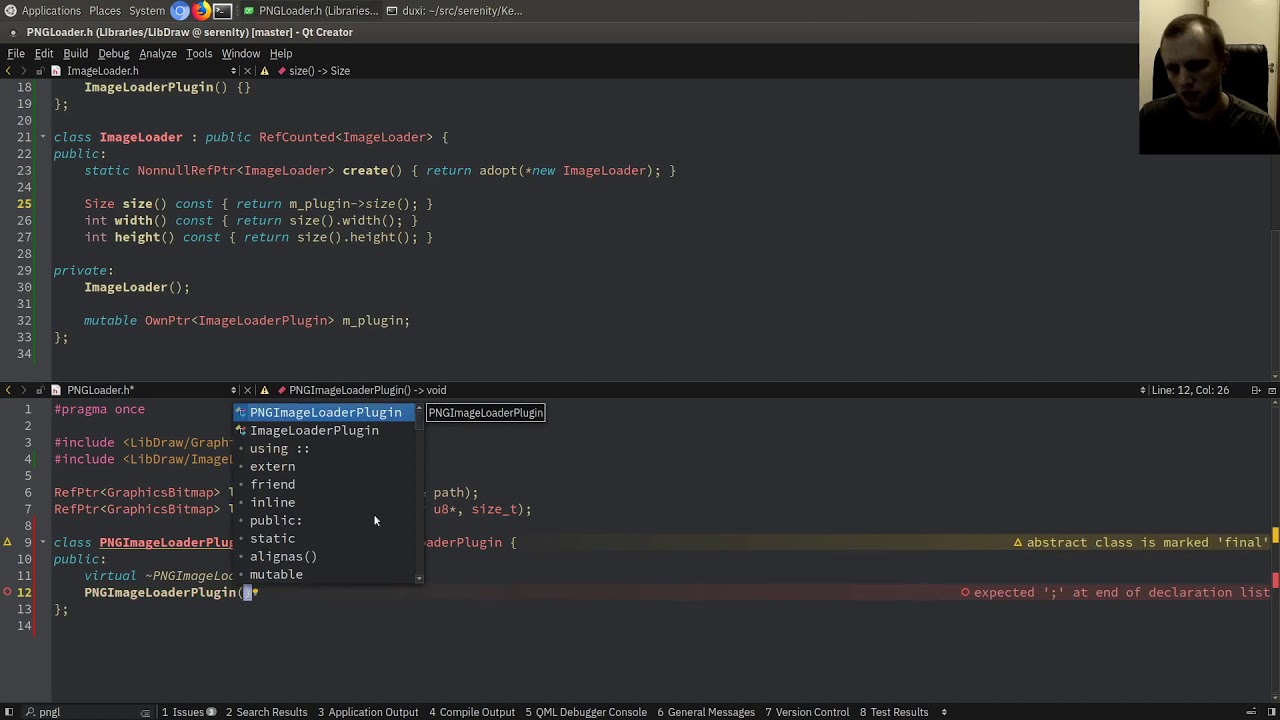Image resolution: width=1280 pixels, height=720 pixels.
Task: Toggle the write-lock icon beside PNGLoader.h
Action: [39, 390]
